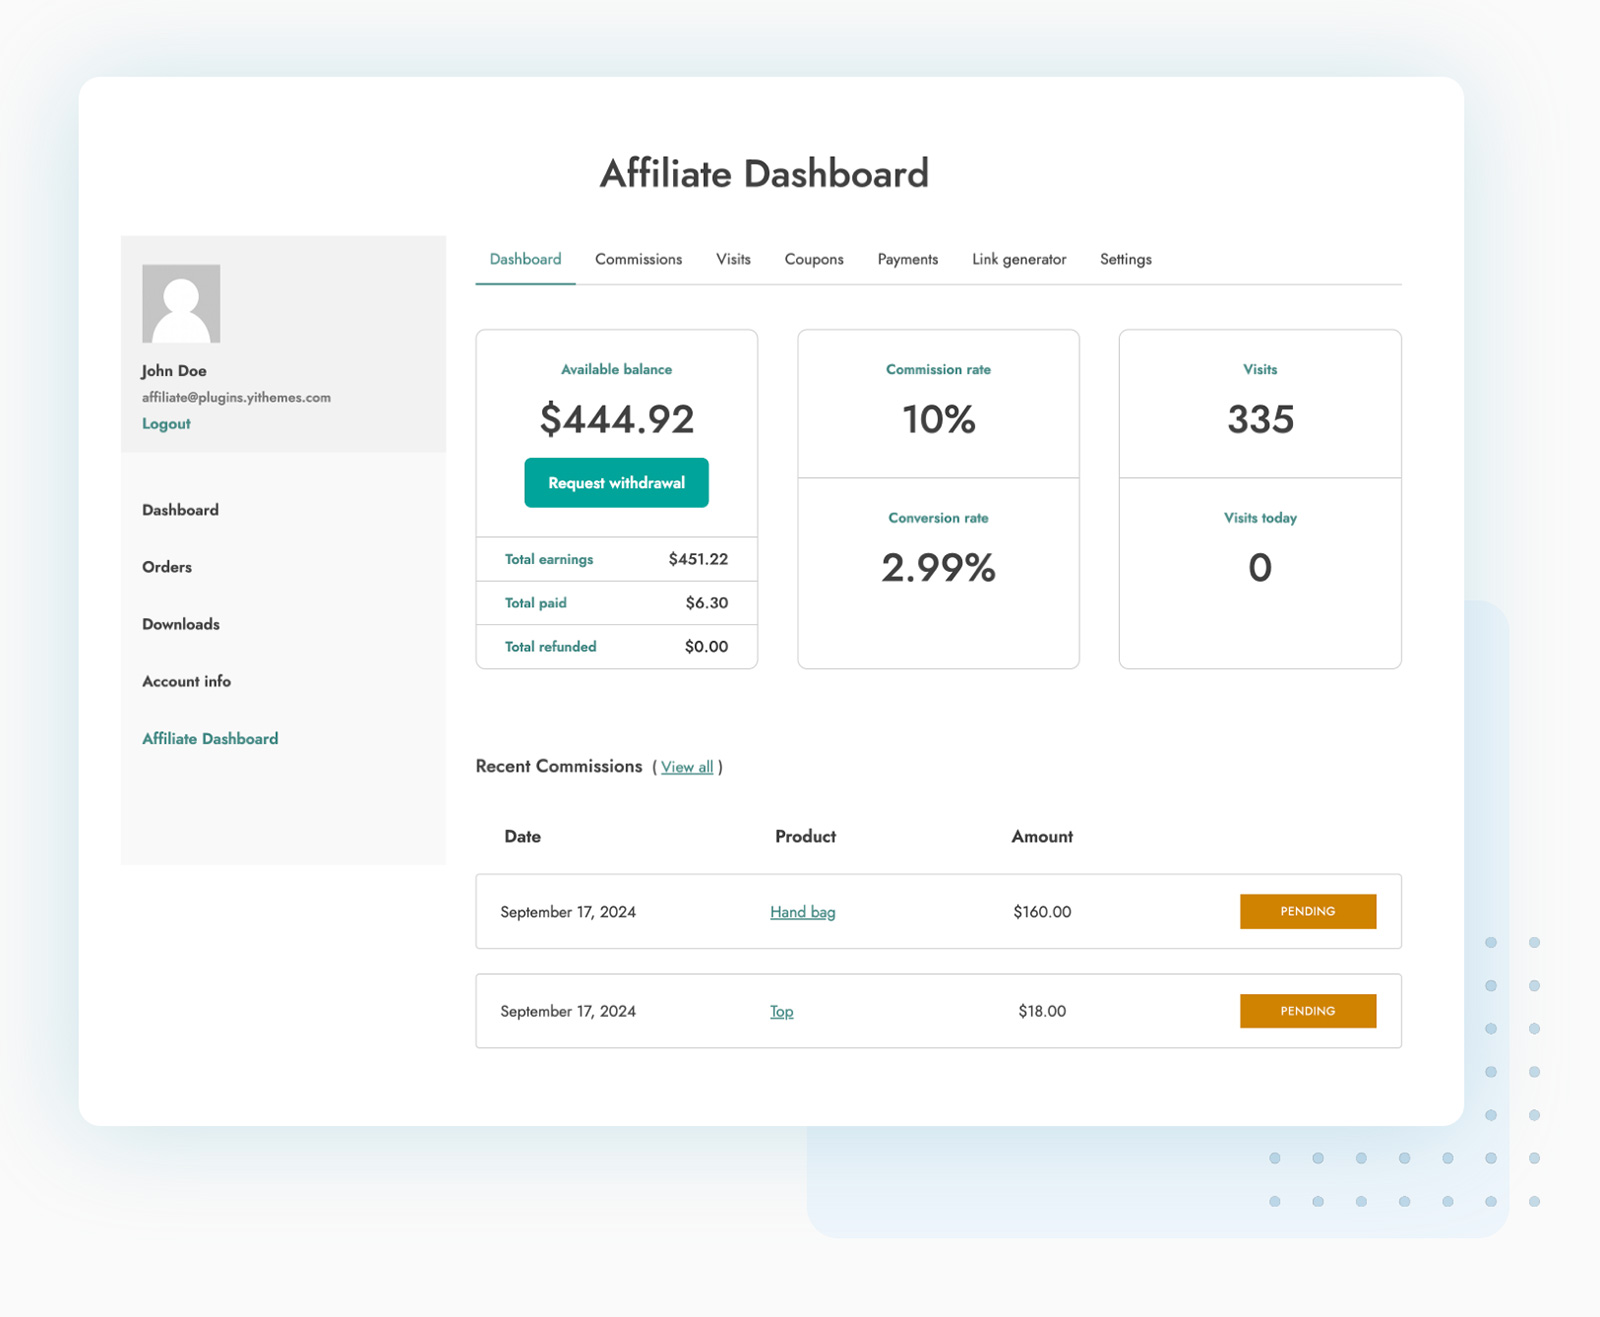Switch to the Commissions tab
Image resolution: width=1600 pixels, height=1317 pixels.
point(637,259)
